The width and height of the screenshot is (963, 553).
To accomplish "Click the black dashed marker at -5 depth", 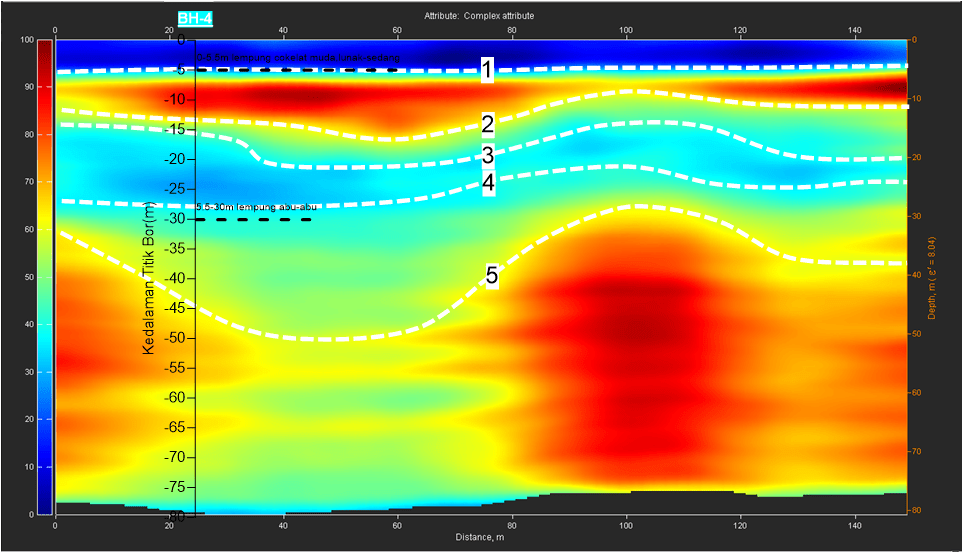I will (300, 70).
